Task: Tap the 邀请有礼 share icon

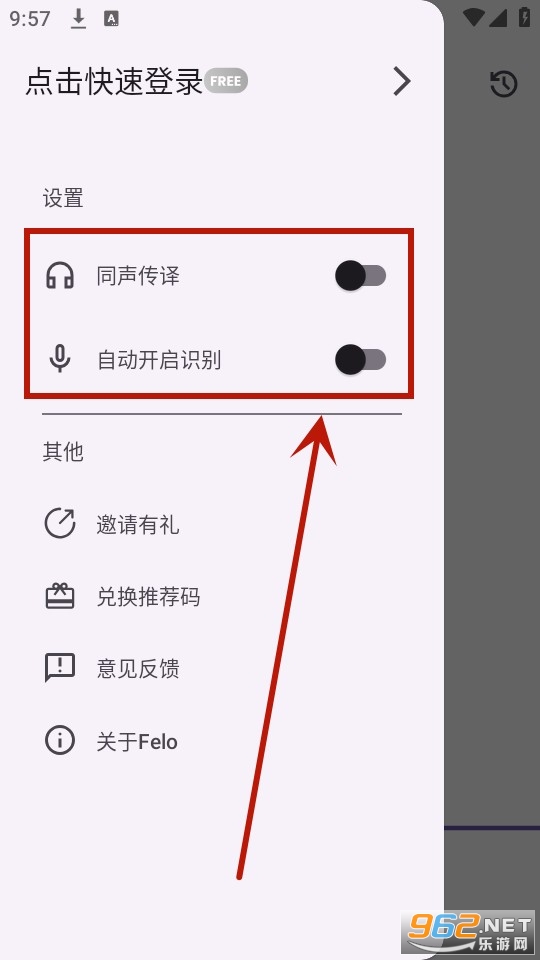Action: (x=60, y=524)
